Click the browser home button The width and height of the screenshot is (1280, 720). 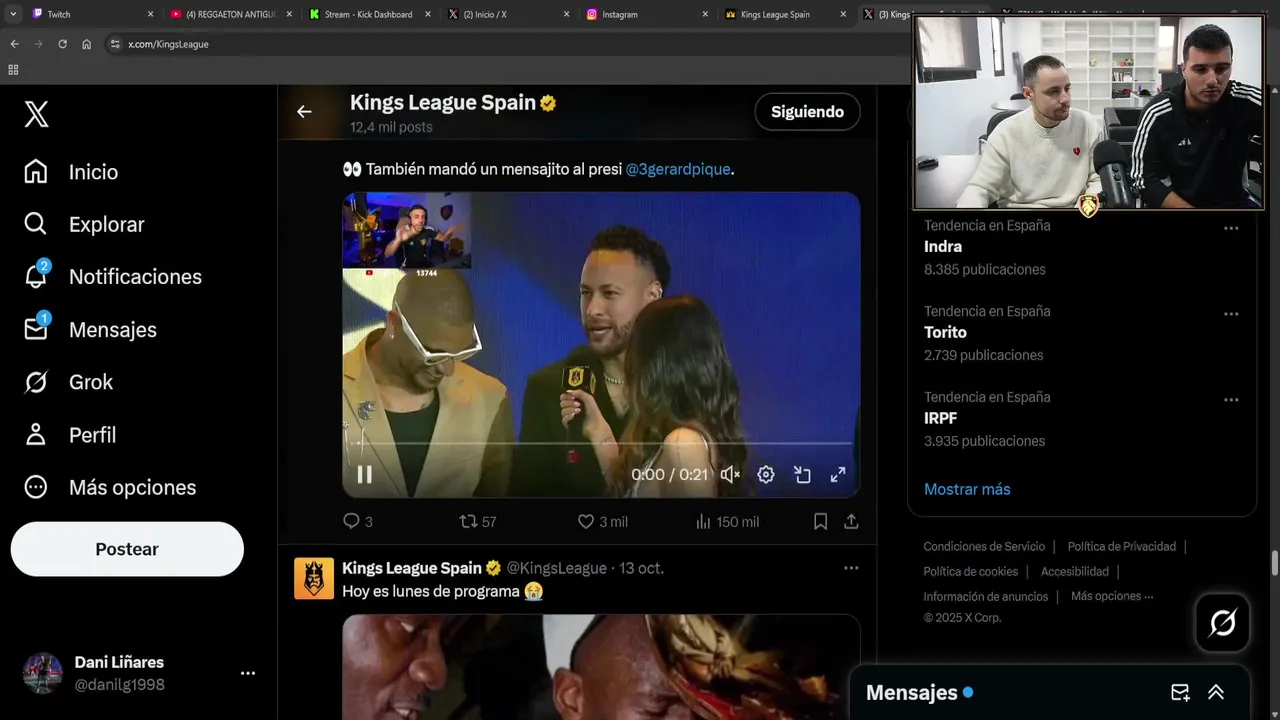87,44
